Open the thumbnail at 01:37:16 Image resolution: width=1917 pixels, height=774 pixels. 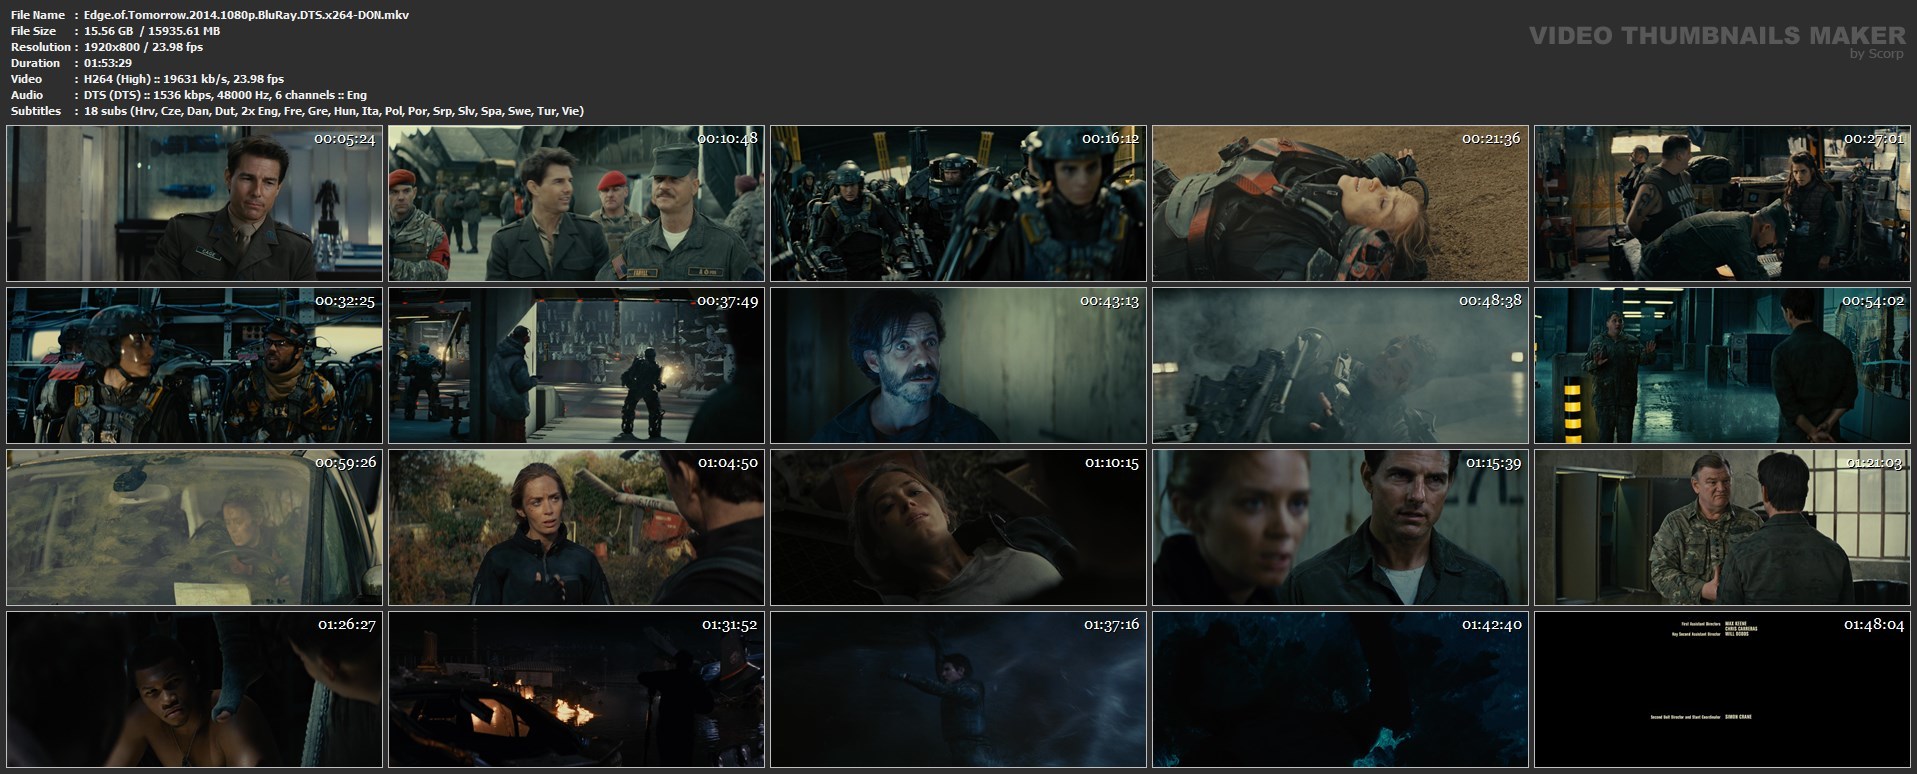coord(958,689)
